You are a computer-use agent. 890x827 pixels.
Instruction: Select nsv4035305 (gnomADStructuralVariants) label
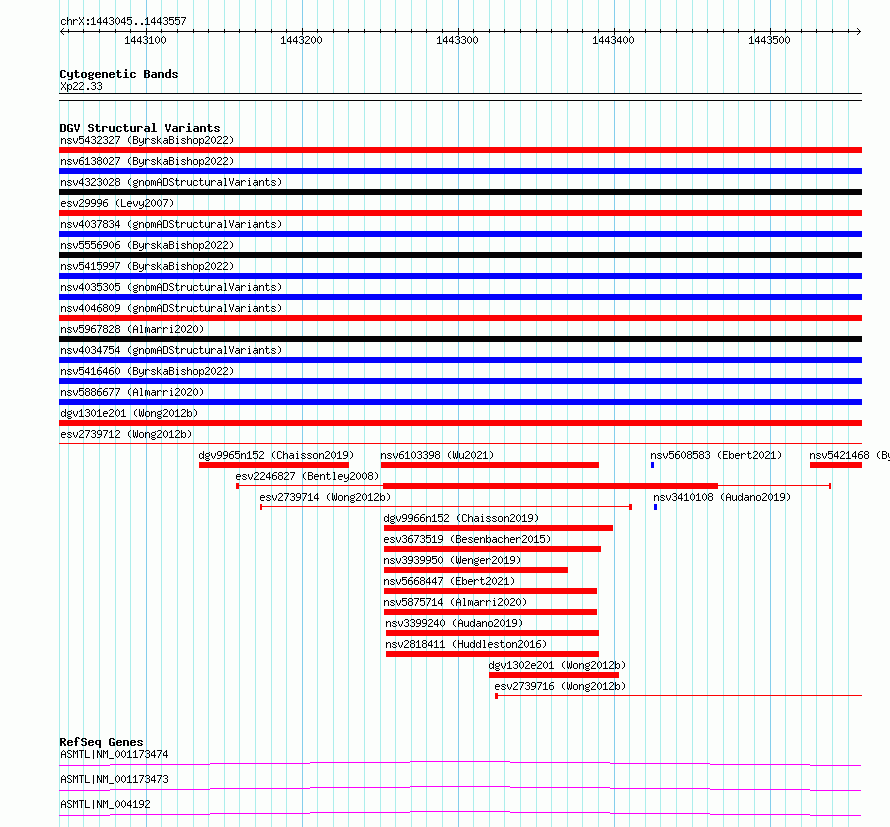(x=171, y=287)
